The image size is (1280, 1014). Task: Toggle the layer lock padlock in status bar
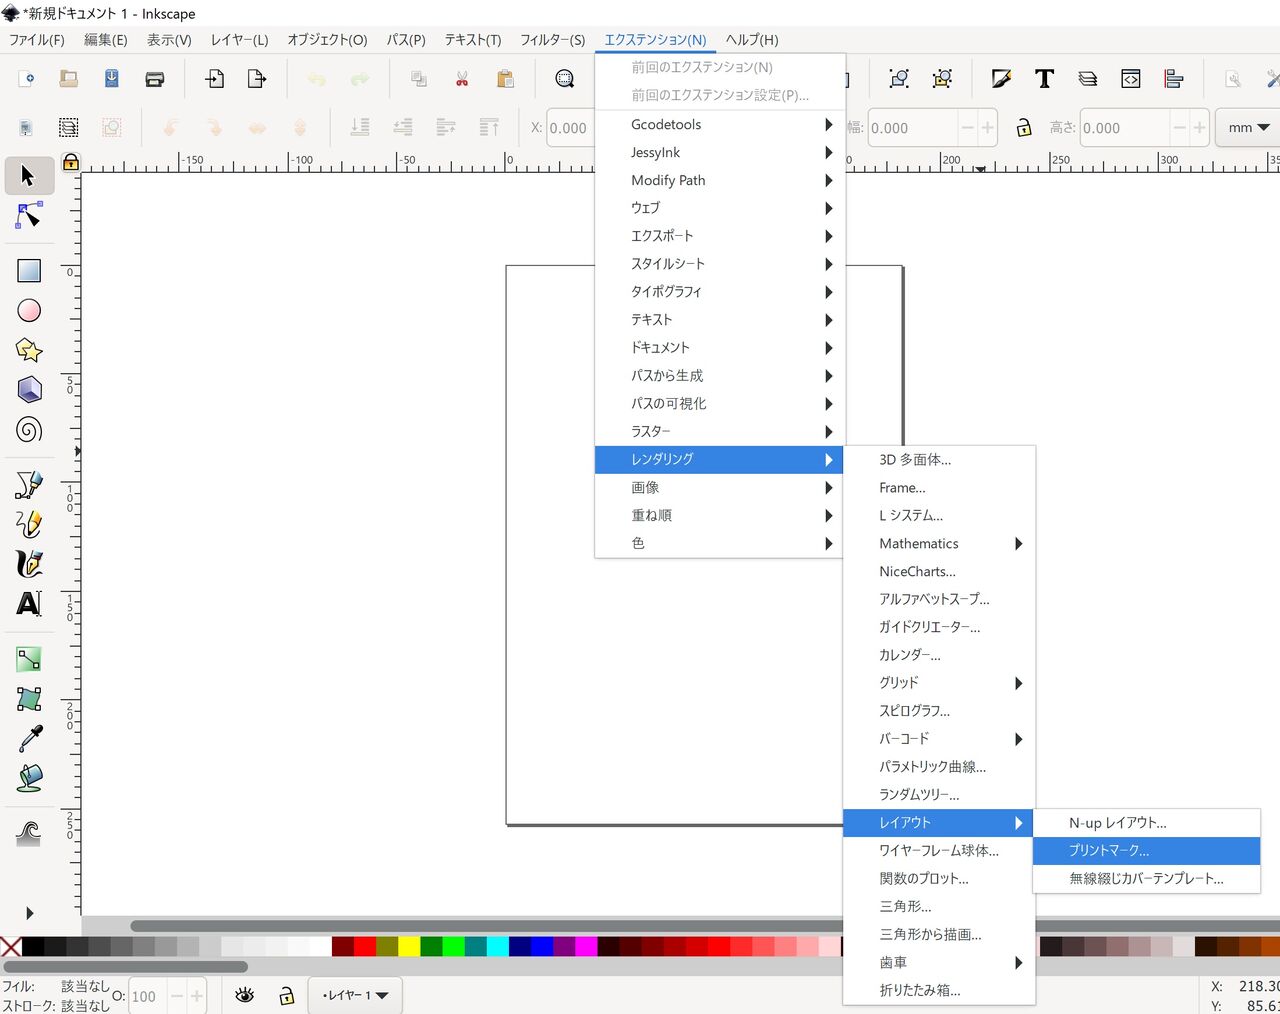pyautogui.click(x=287, y=996)
